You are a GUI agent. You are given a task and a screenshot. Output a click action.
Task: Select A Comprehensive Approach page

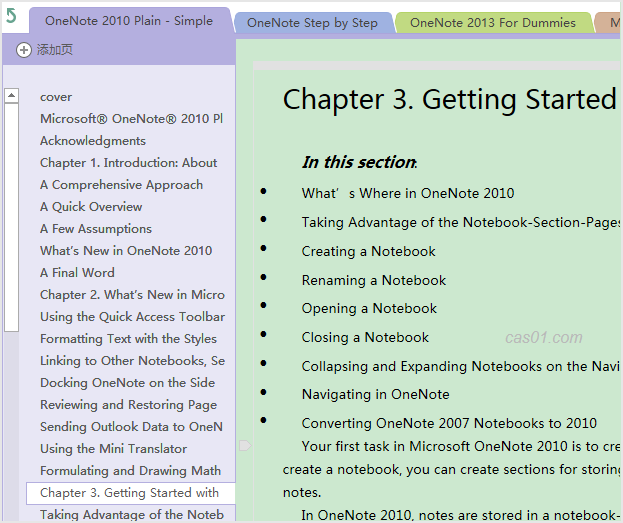coord(122,185)
